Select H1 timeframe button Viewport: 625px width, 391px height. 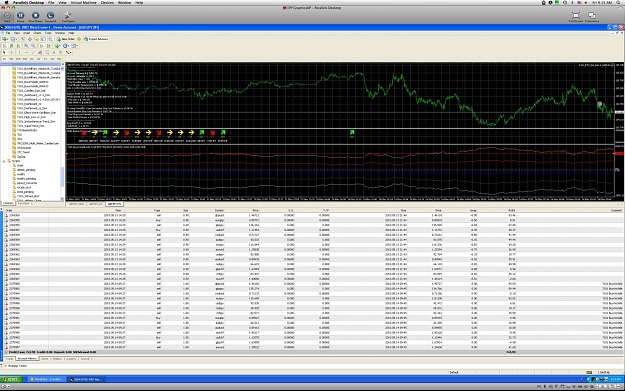[31, 59]
